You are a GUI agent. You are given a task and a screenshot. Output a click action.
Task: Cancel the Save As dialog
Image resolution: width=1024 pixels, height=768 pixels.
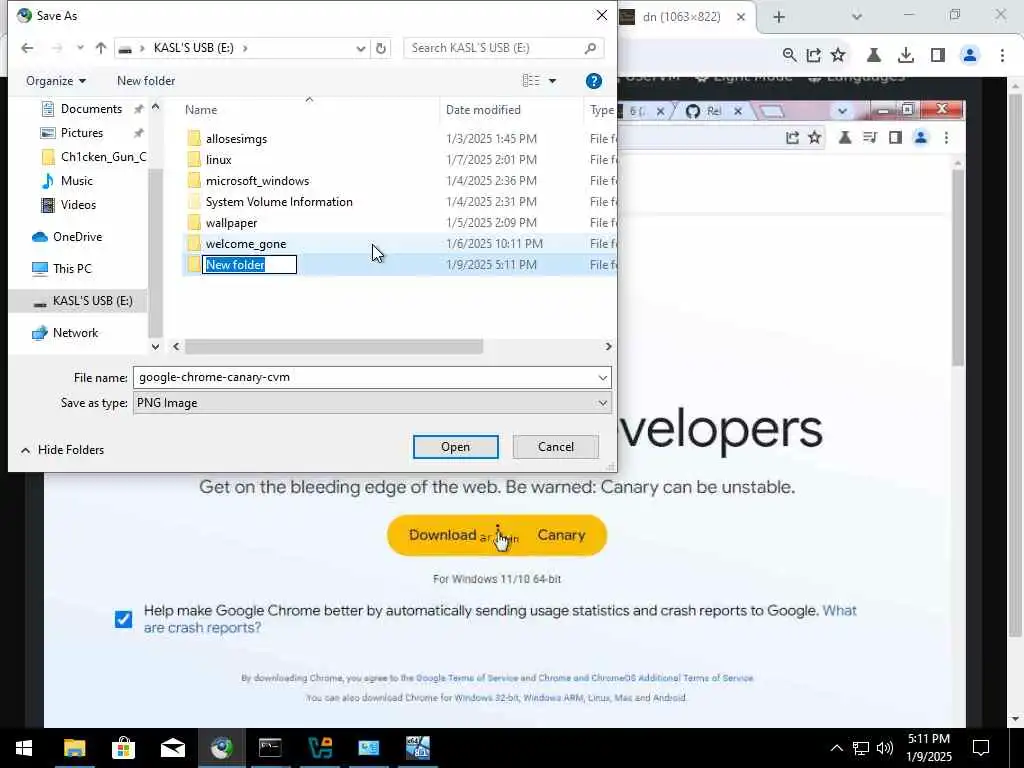556,447
